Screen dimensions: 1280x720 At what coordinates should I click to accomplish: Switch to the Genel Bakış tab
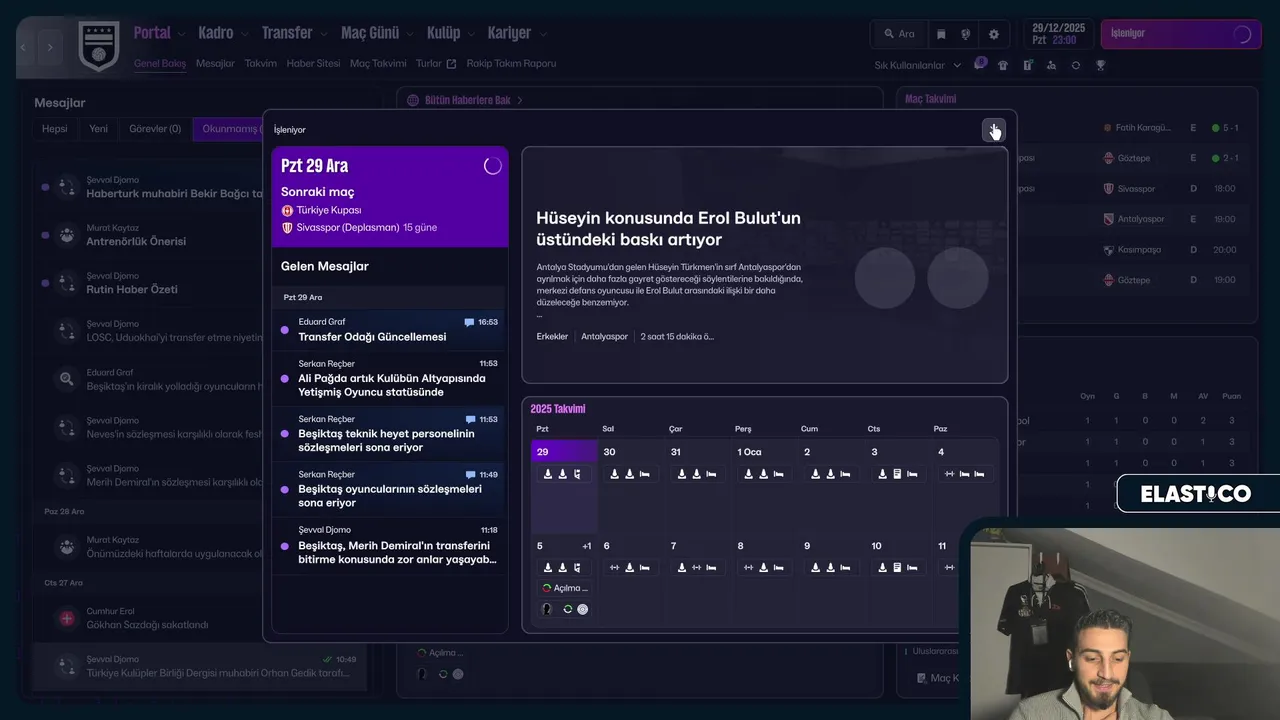coord(160,63)
